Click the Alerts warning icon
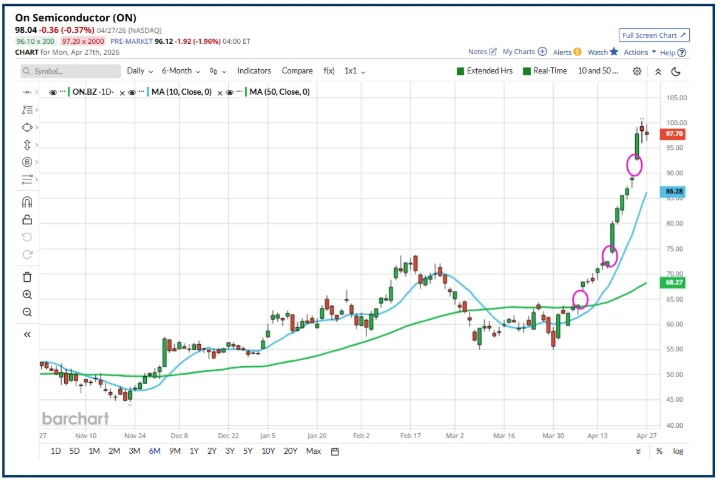 coord(577,52)
